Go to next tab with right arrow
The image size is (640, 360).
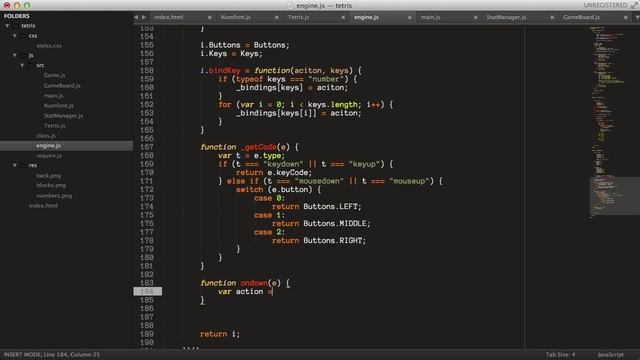point(144,17)
